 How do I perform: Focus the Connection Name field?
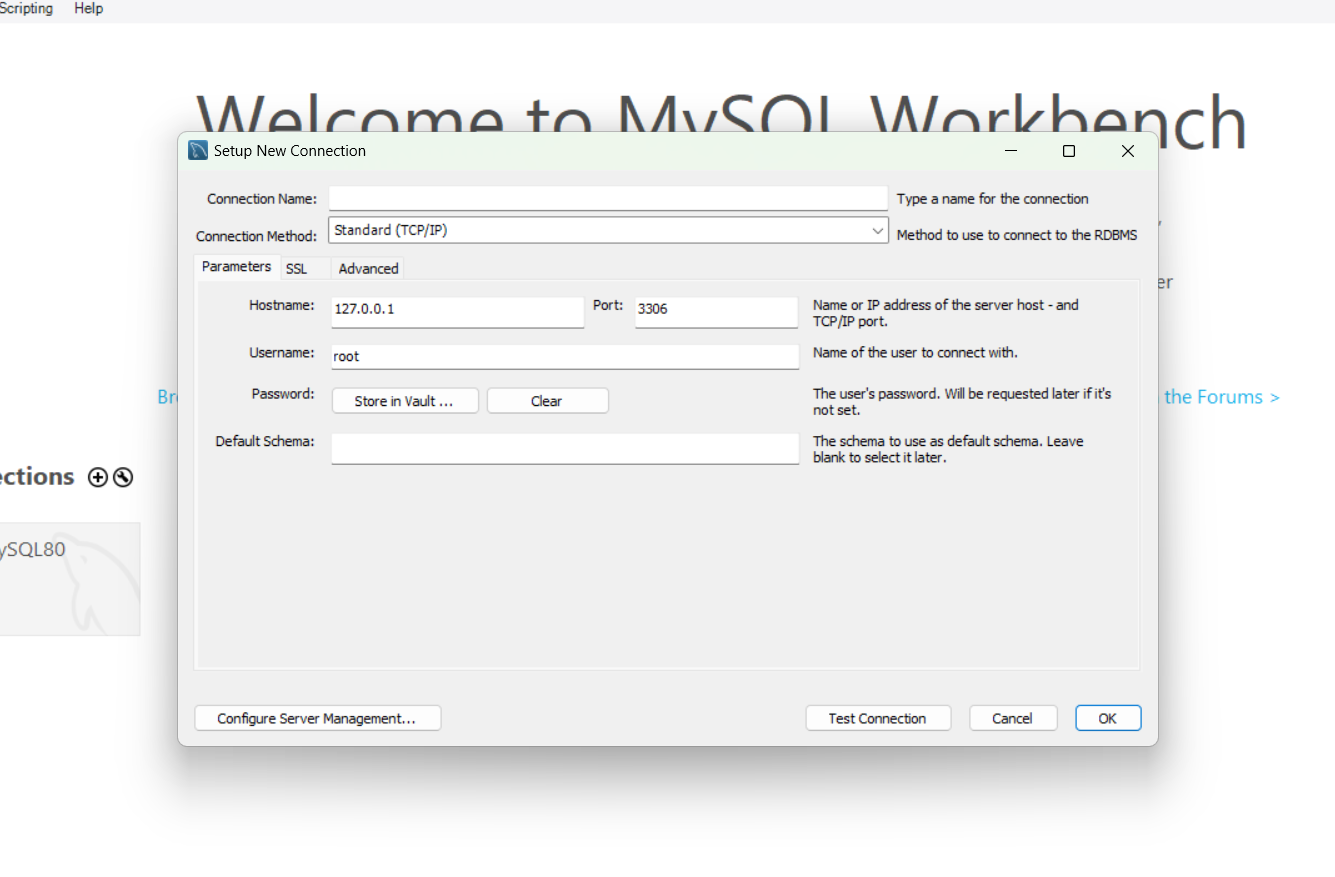tap(608, 198)
